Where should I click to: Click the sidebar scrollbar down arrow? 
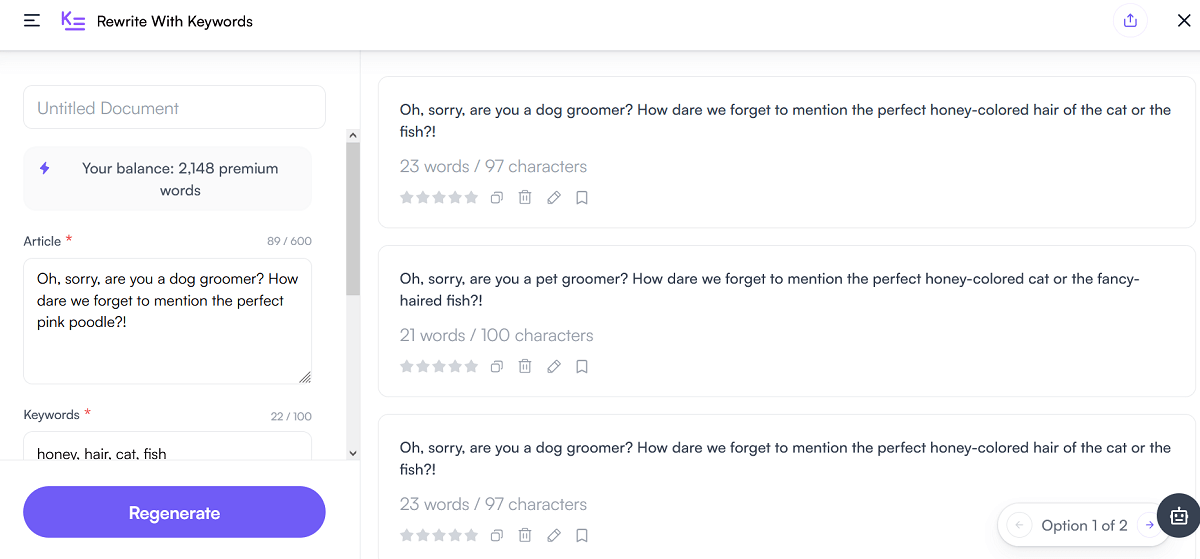point(352,453)
